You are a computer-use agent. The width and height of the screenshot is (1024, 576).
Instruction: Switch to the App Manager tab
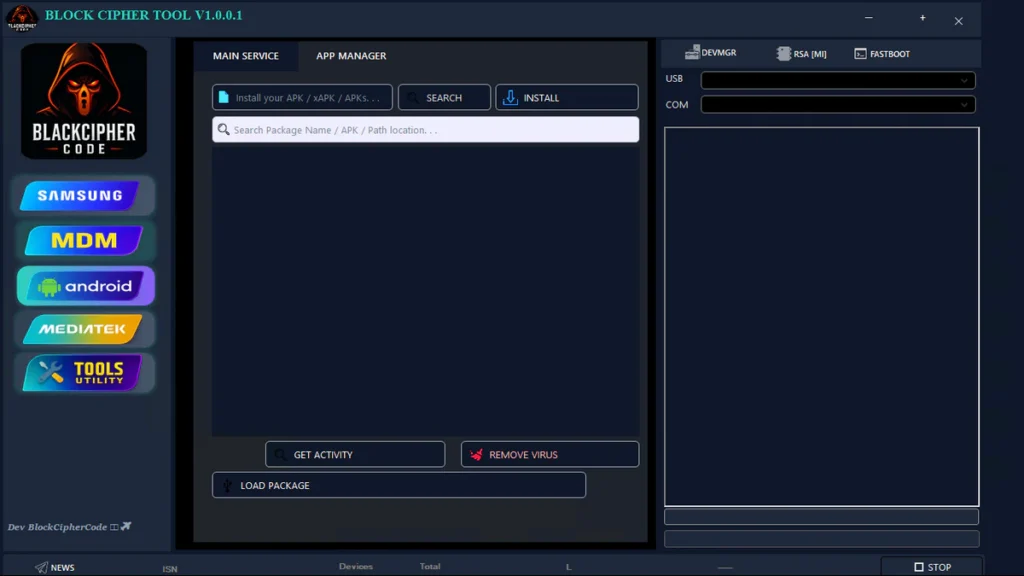[351, 56]
